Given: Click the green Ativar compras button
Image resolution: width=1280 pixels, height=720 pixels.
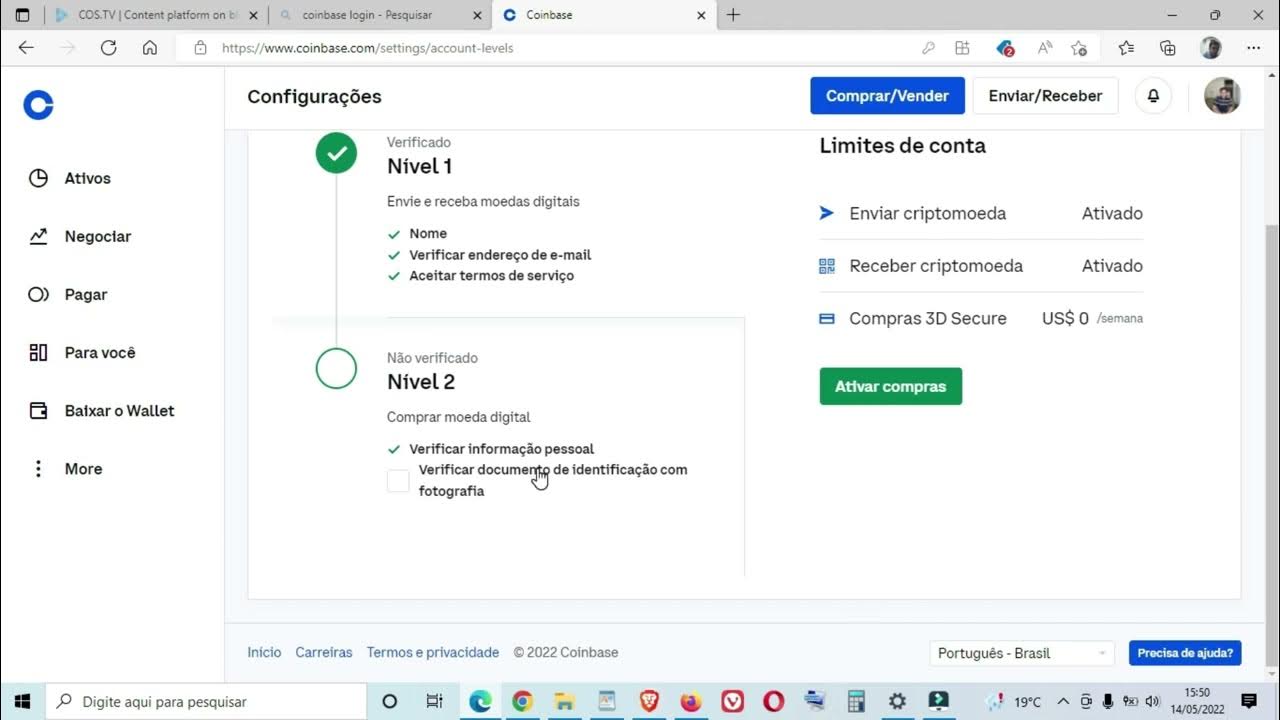Looking at the screenshot, I should (x=891, y=386).
